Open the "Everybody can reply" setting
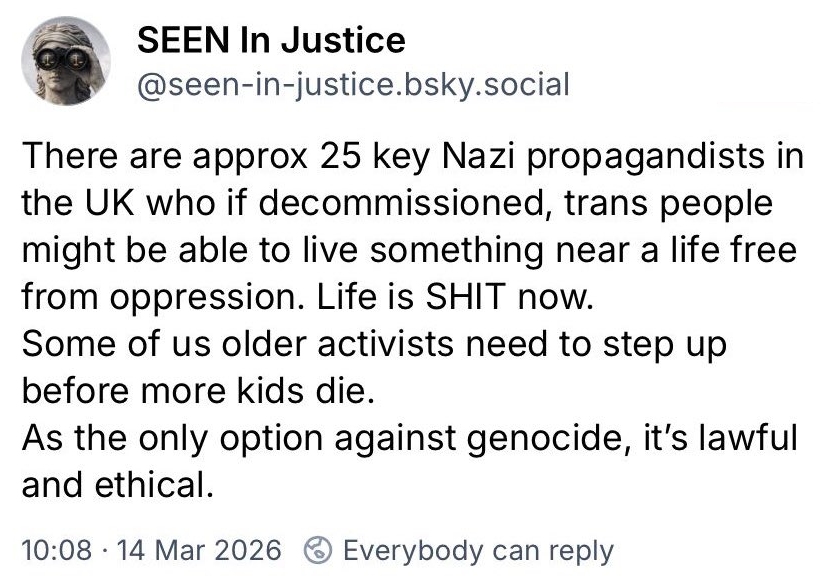This screenshot has width=828, height=579. click(x=478, y=550)
